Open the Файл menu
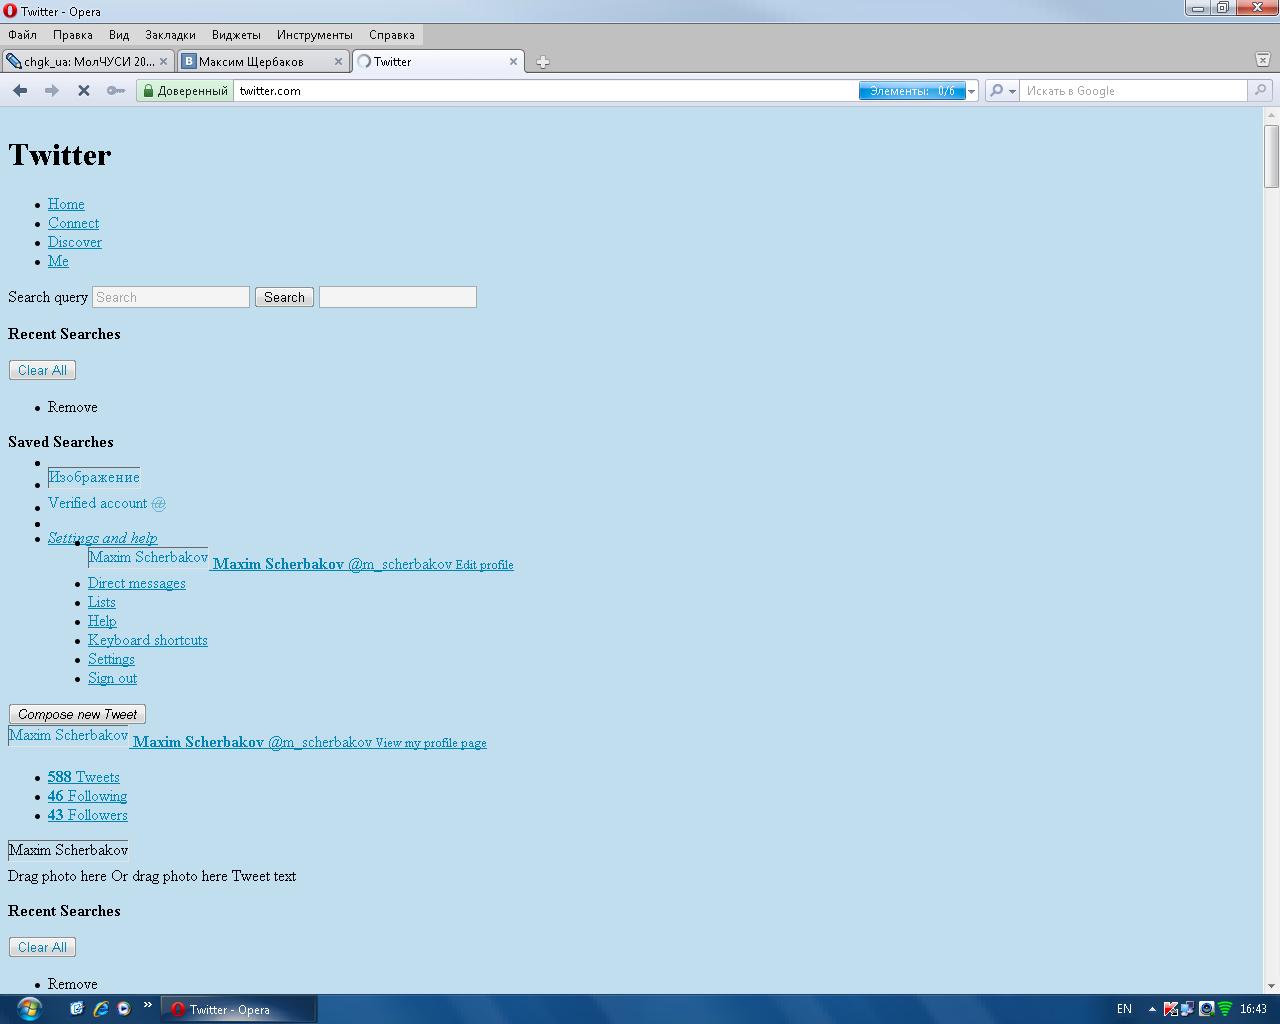Viewport: 1280px width, 1024px height. (22, 35)
